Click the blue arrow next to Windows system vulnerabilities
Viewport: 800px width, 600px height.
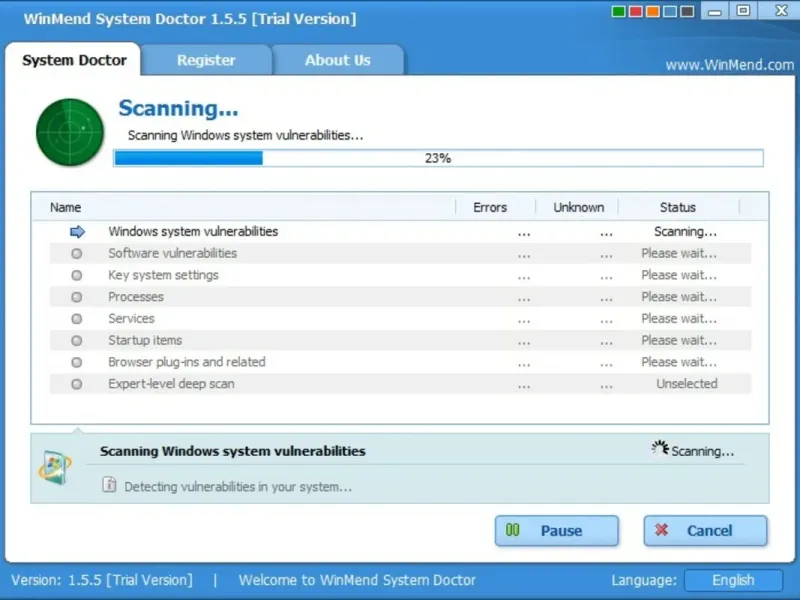[77, 232]
